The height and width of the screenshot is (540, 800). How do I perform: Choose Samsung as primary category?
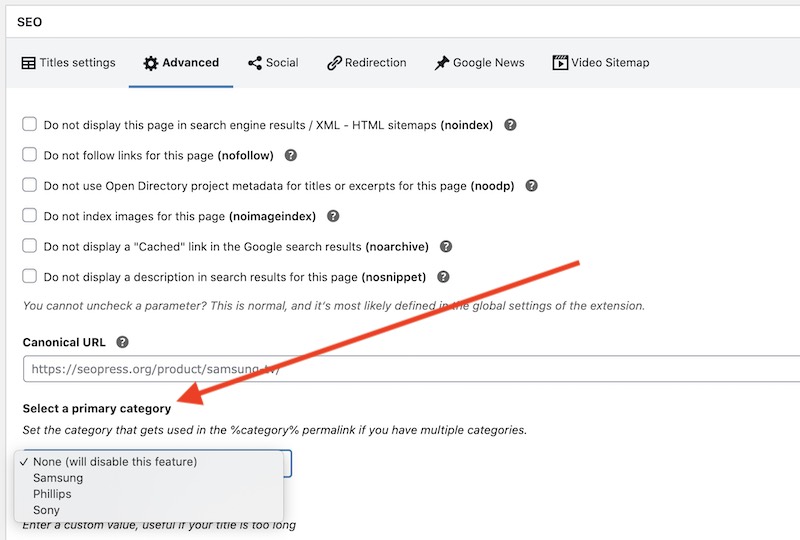click(148, 478)
